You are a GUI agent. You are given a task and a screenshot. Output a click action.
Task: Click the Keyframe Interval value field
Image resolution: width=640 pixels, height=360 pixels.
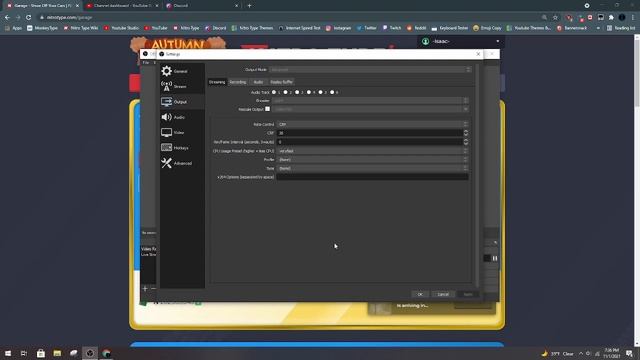coord(370,142)
